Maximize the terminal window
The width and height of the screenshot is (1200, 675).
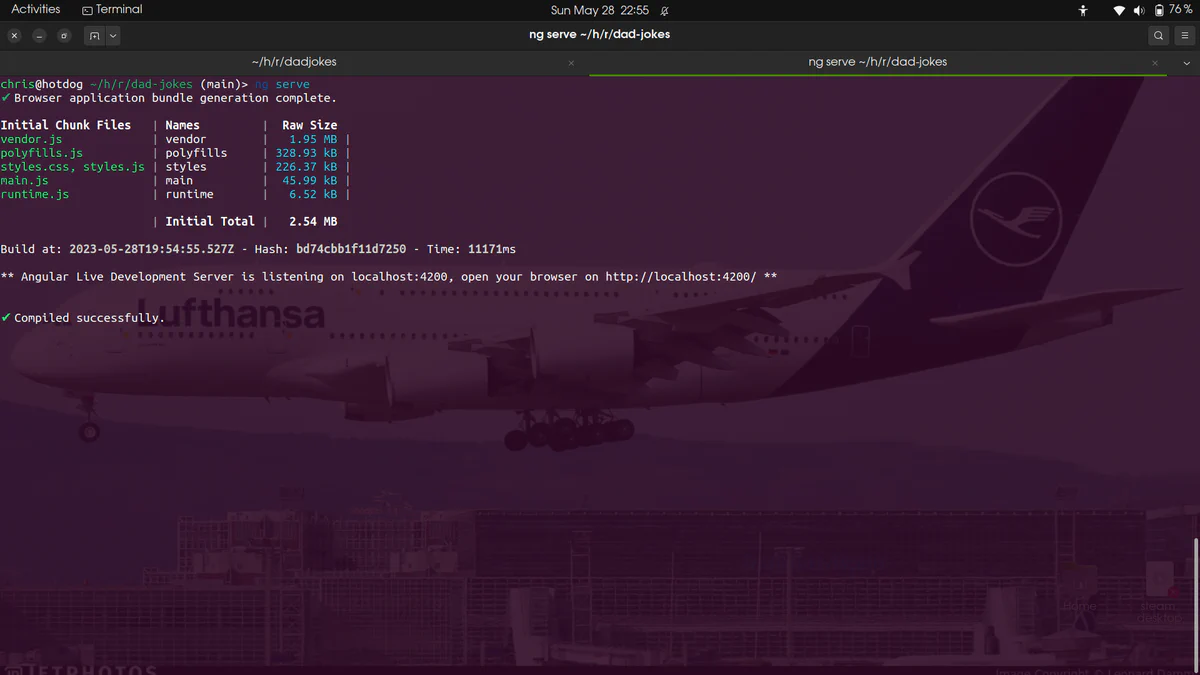(64, 35)
